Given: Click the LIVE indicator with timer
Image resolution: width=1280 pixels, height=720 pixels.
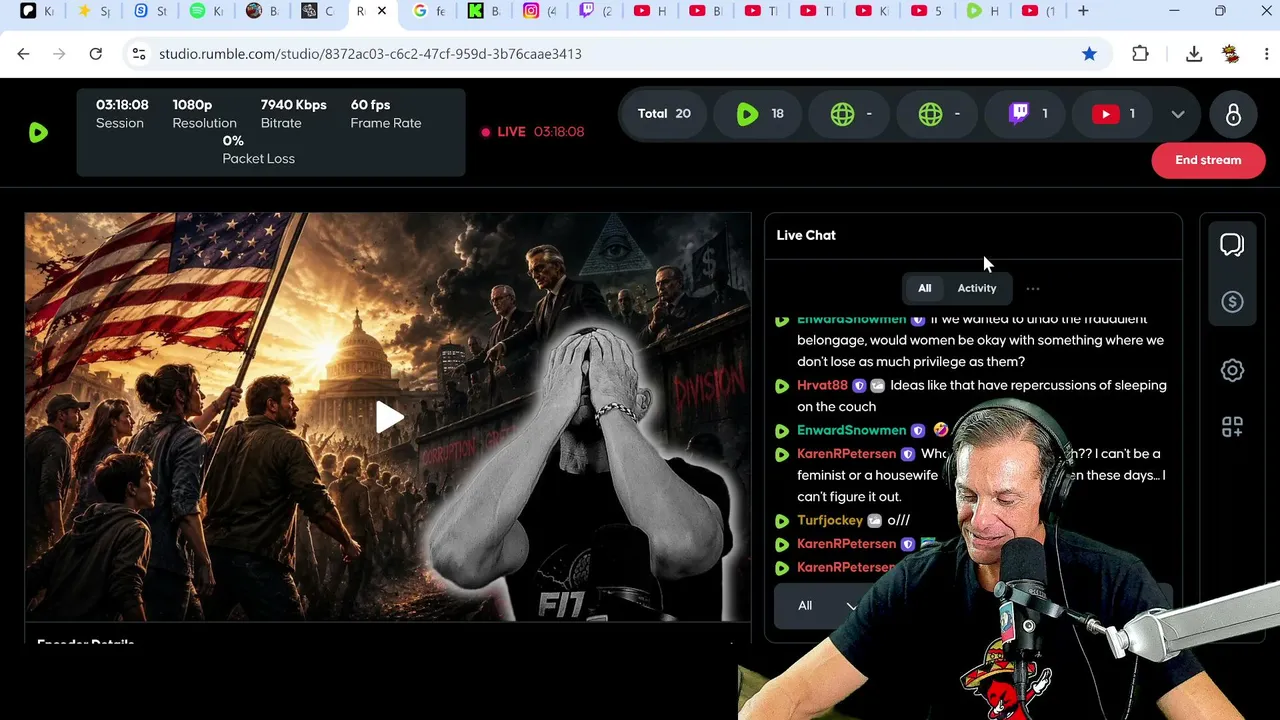Looking at the screenshot, I should click(x=532, y=132).
